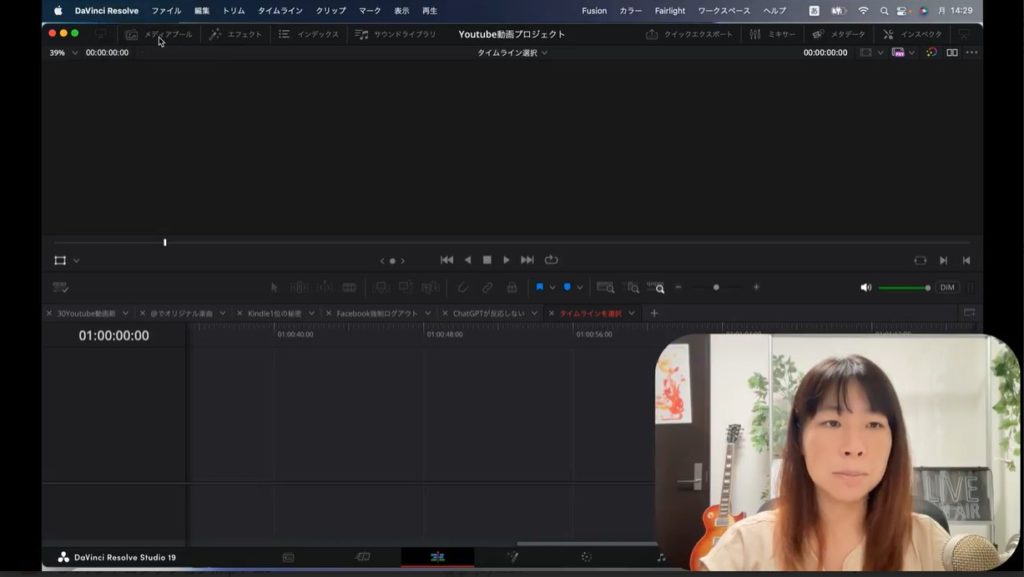The width and height of the screenshot is (1024, 577).
Task: Click the クイックエクスポート button
Action: point(690,34)
